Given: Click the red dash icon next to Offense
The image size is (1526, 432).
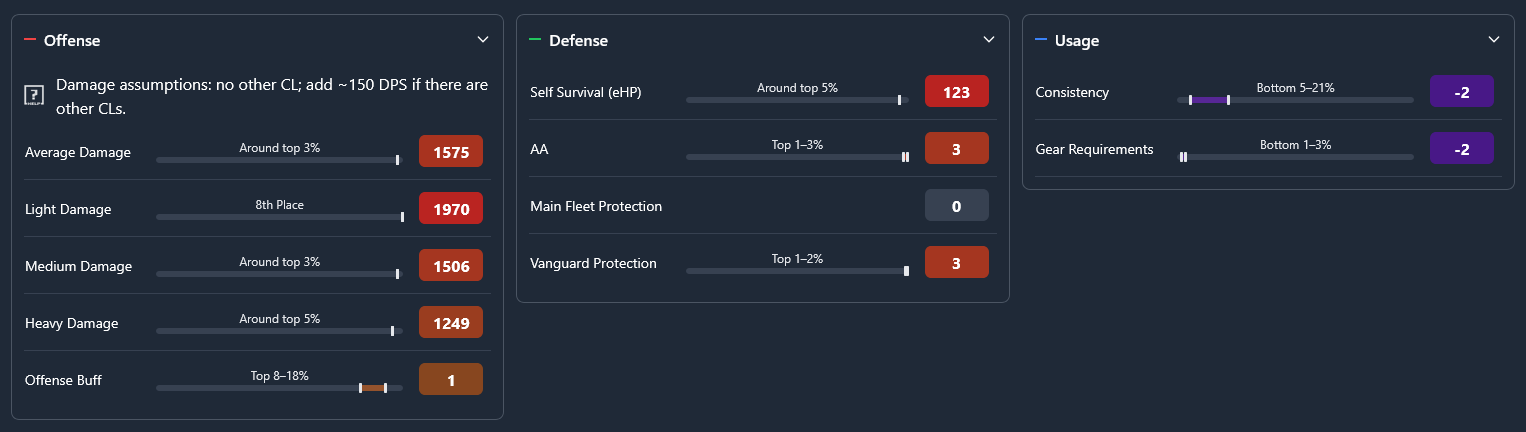Looking at the screenshot, I should (x=30, y=39).
